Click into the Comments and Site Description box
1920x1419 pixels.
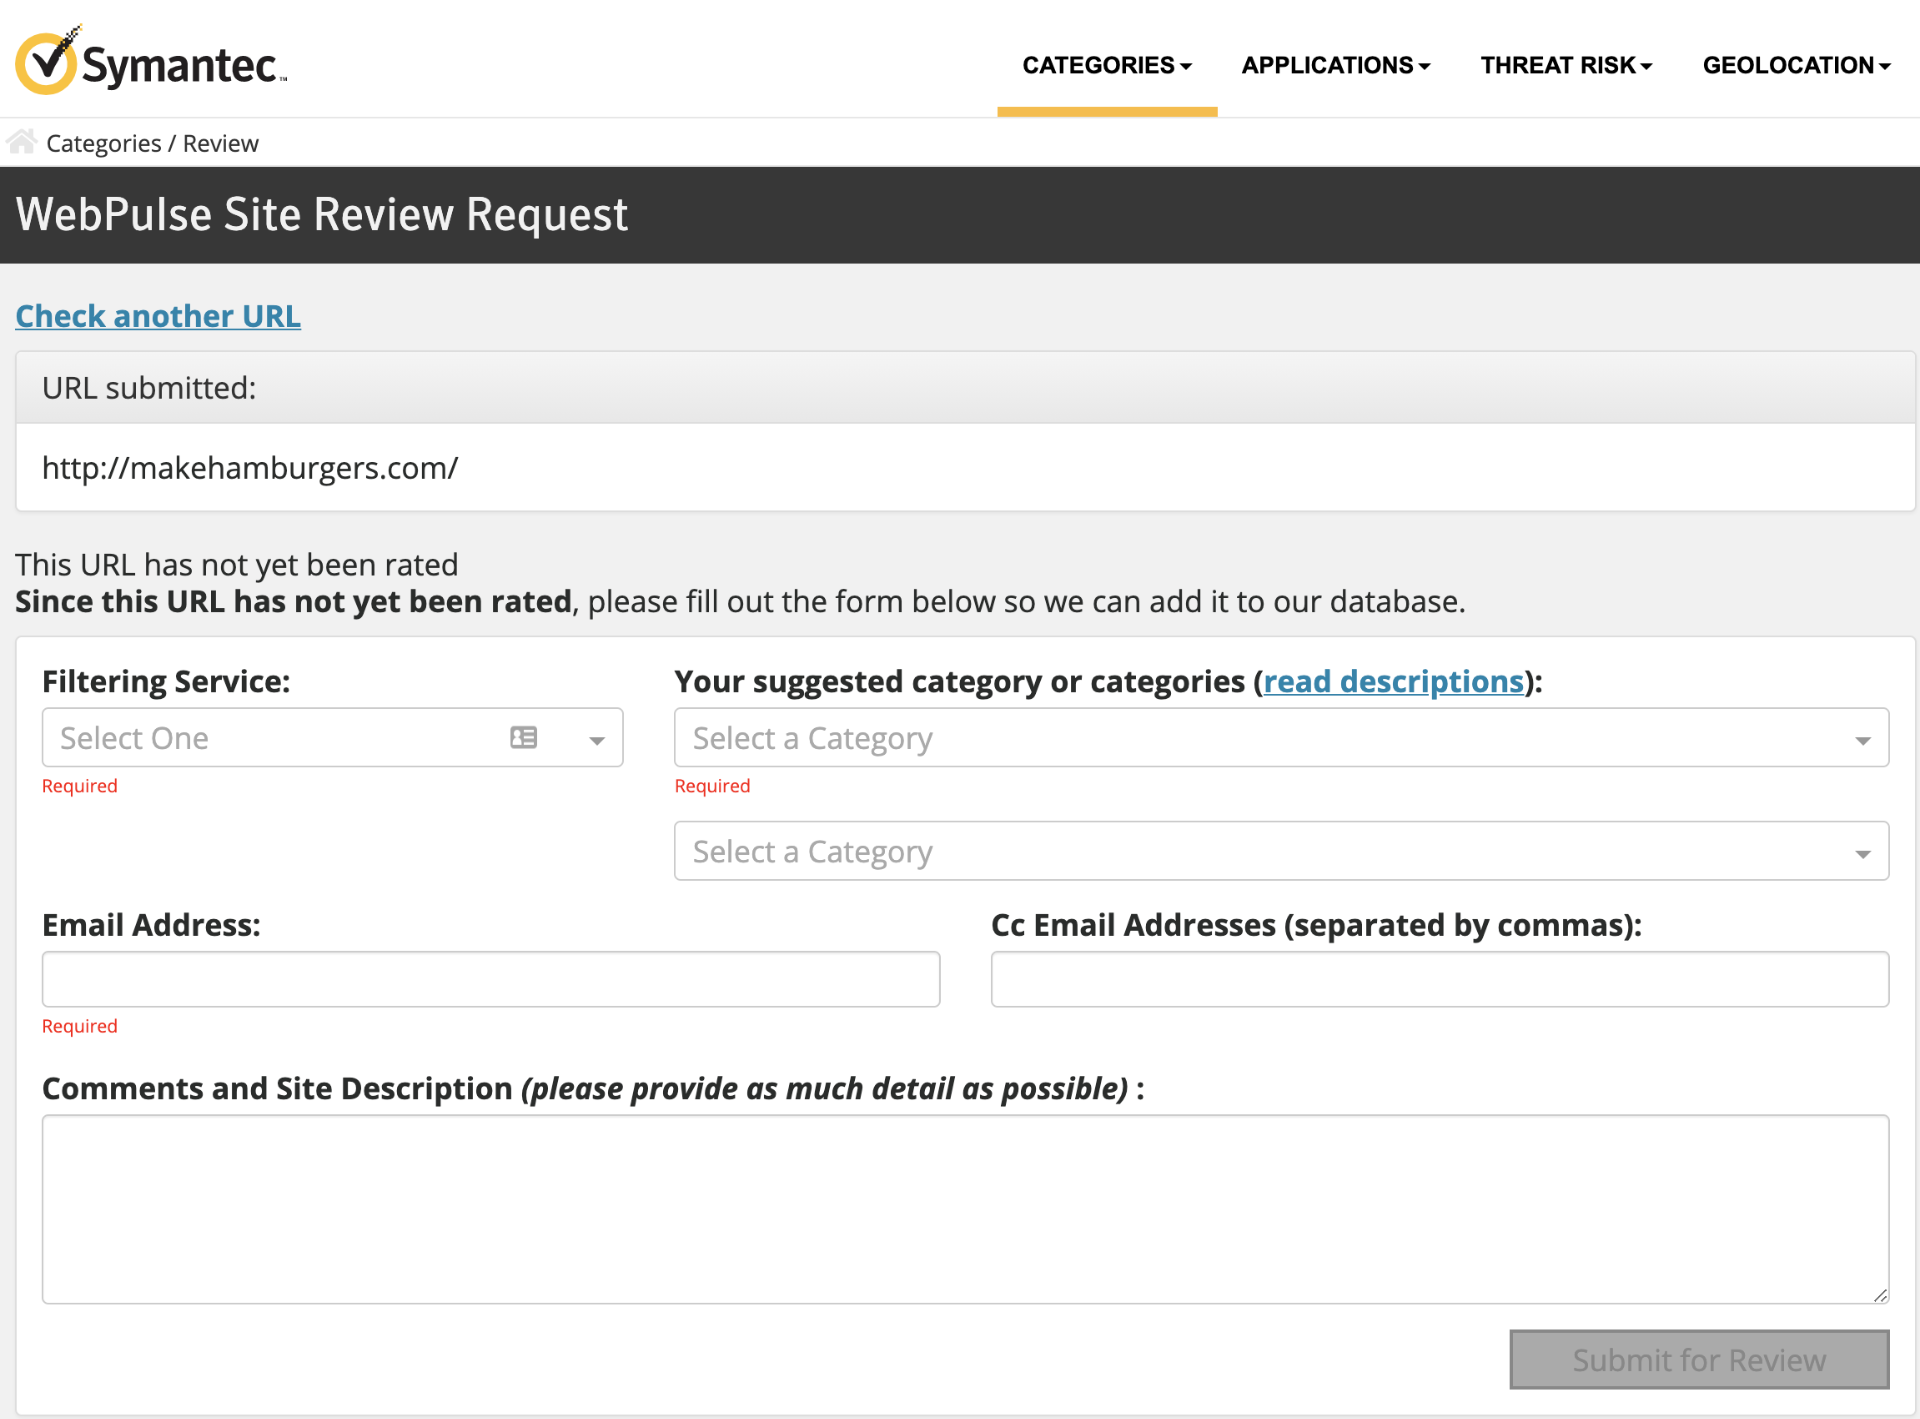click(965, 1209)
